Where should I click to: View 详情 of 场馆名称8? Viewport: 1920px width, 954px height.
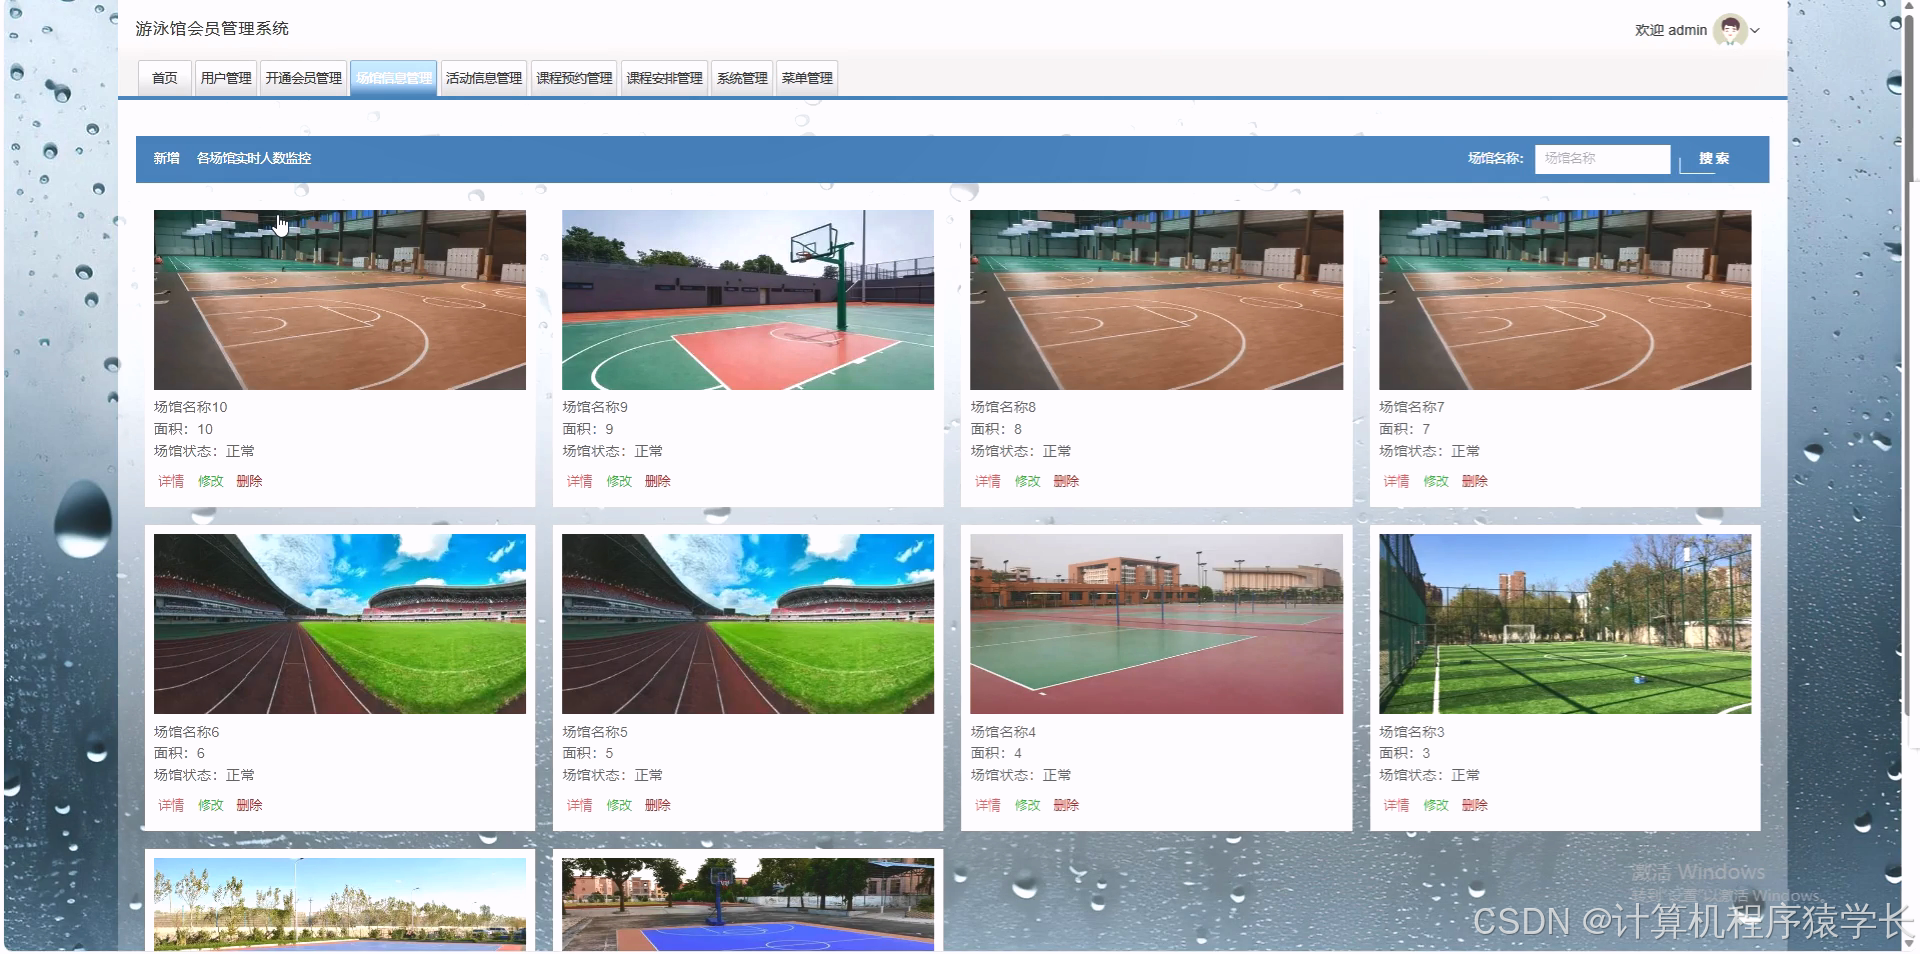click(987, 481)
